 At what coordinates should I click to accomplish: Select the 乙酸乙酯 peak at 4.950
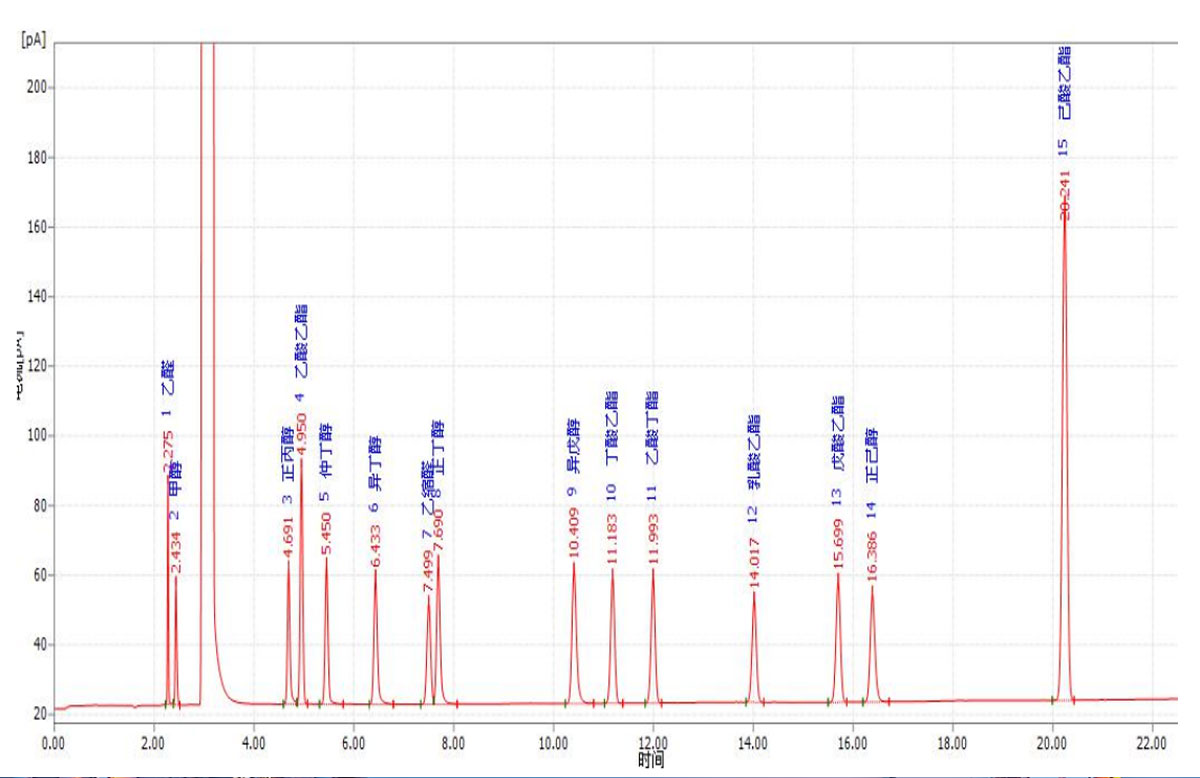(301, 520)
